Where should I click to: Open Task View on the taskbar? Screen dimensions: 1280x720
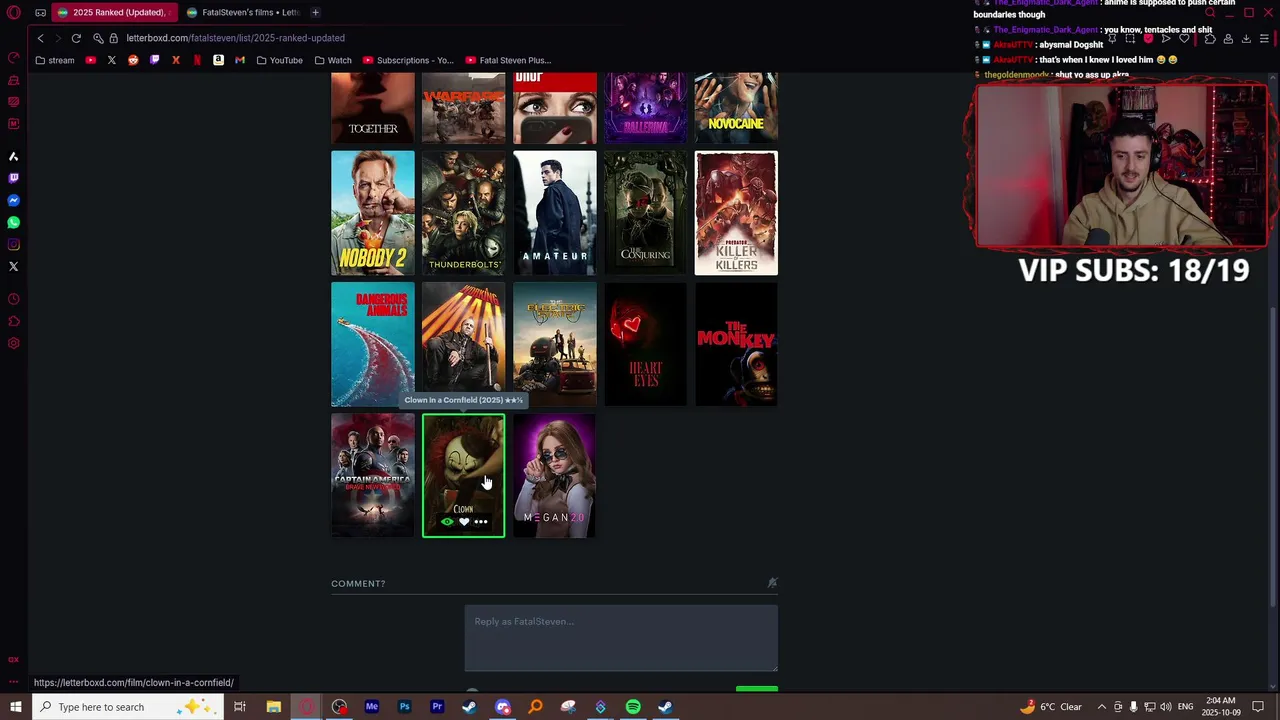click(x=240, y=707)
